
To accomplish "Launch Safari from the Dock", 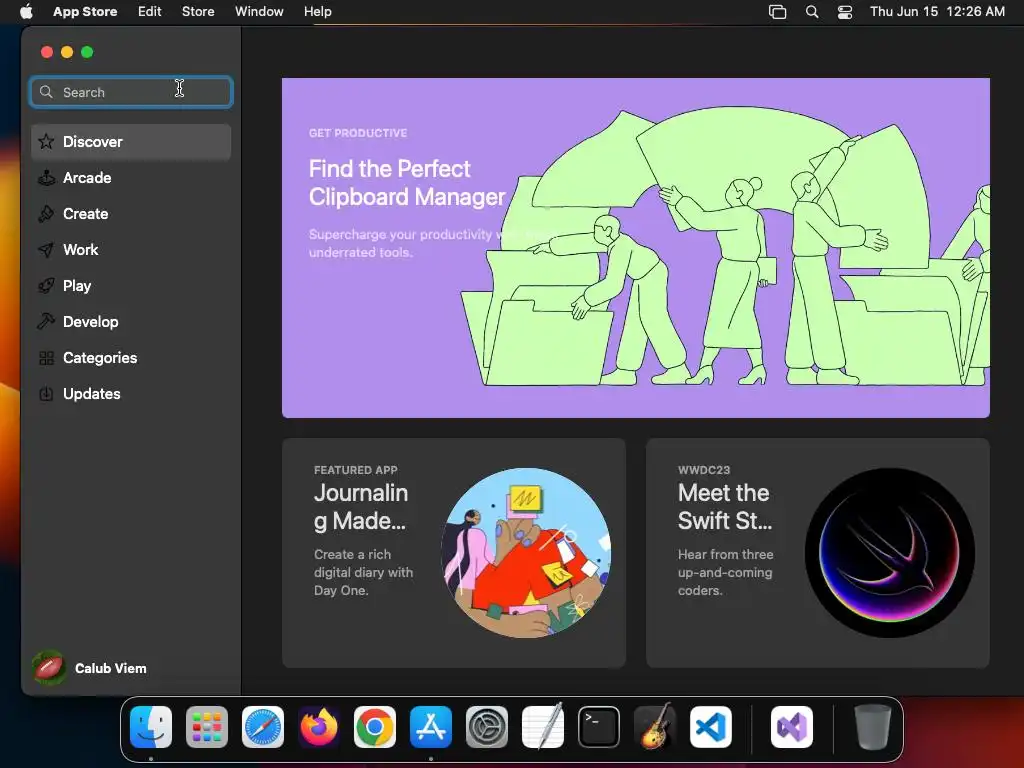I will [x=263, y=727].
